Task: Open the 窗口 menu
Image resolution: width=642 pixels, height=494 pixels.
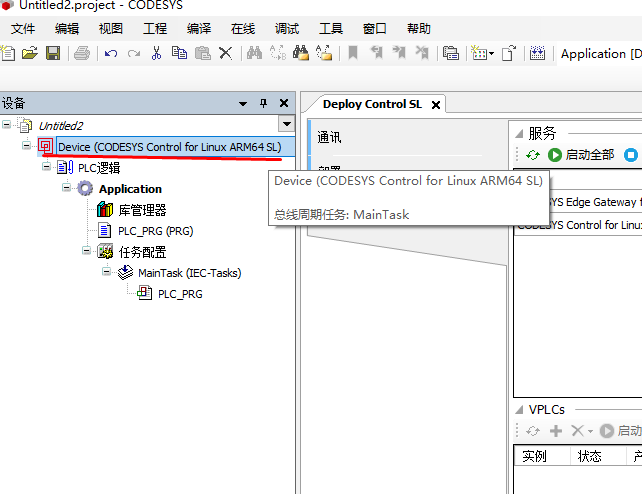Action: (x=375, y=29)
